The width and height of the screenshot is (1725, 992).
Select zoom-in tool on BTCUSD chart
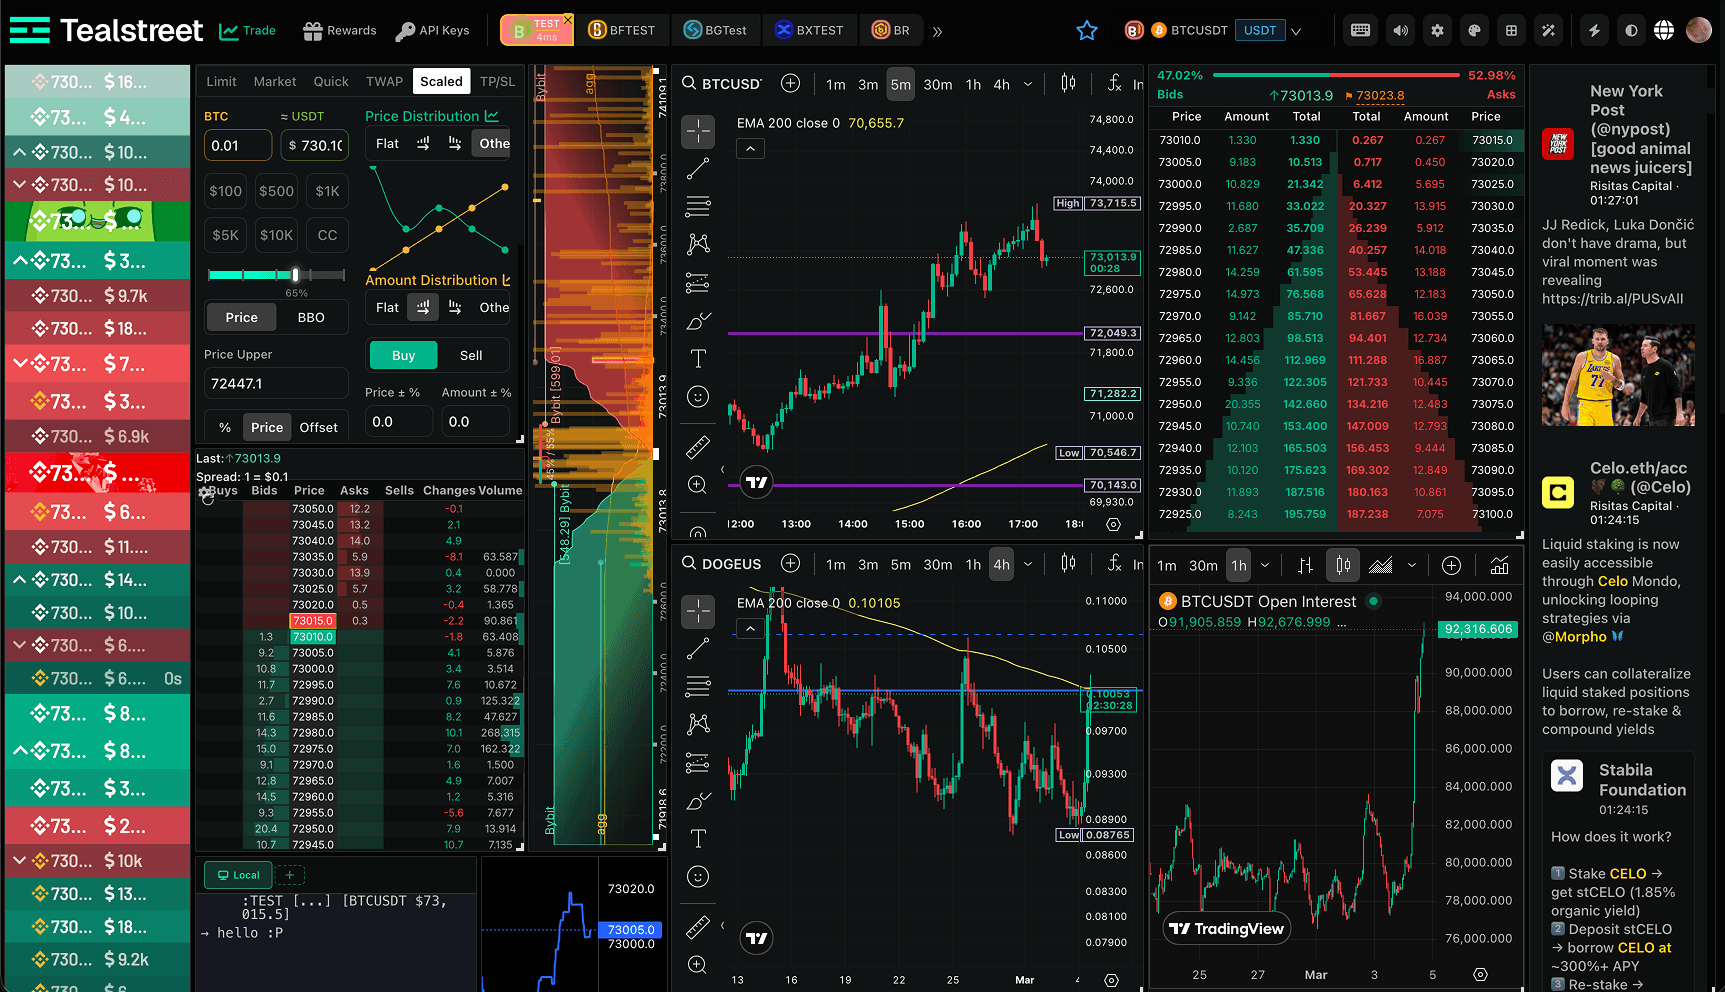coord(698,485)
